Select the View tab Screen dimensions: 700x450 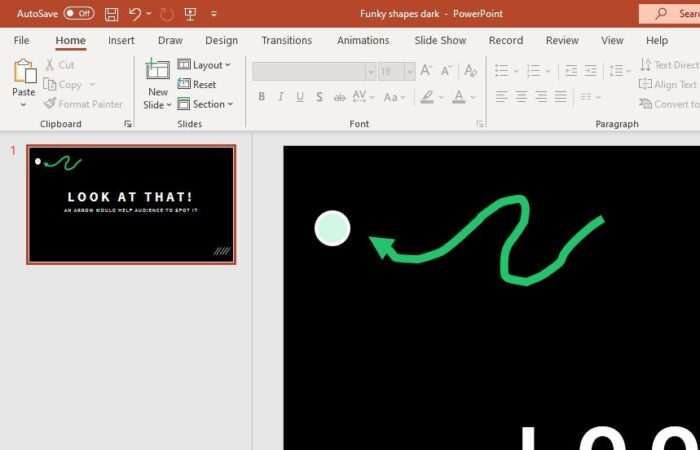pos(612,41)
